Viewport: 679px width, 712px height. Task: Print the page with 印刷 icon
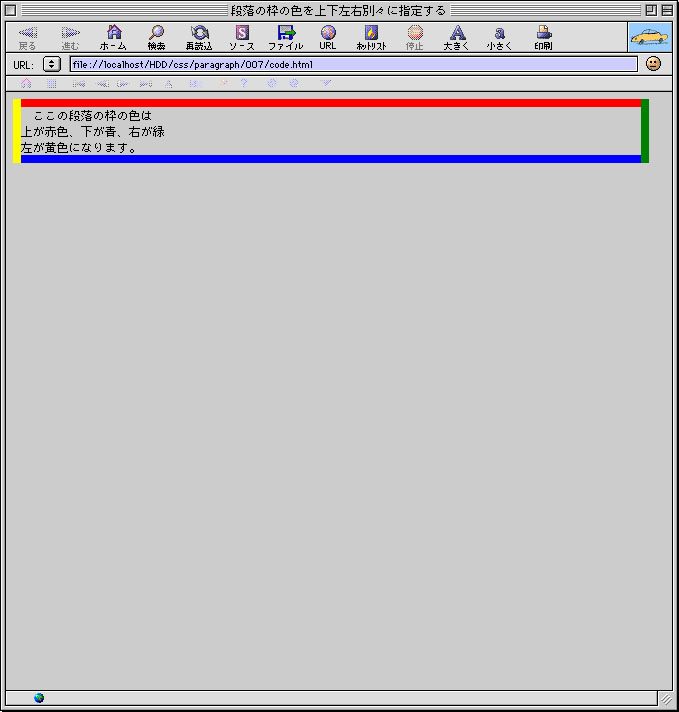point(544,32)
